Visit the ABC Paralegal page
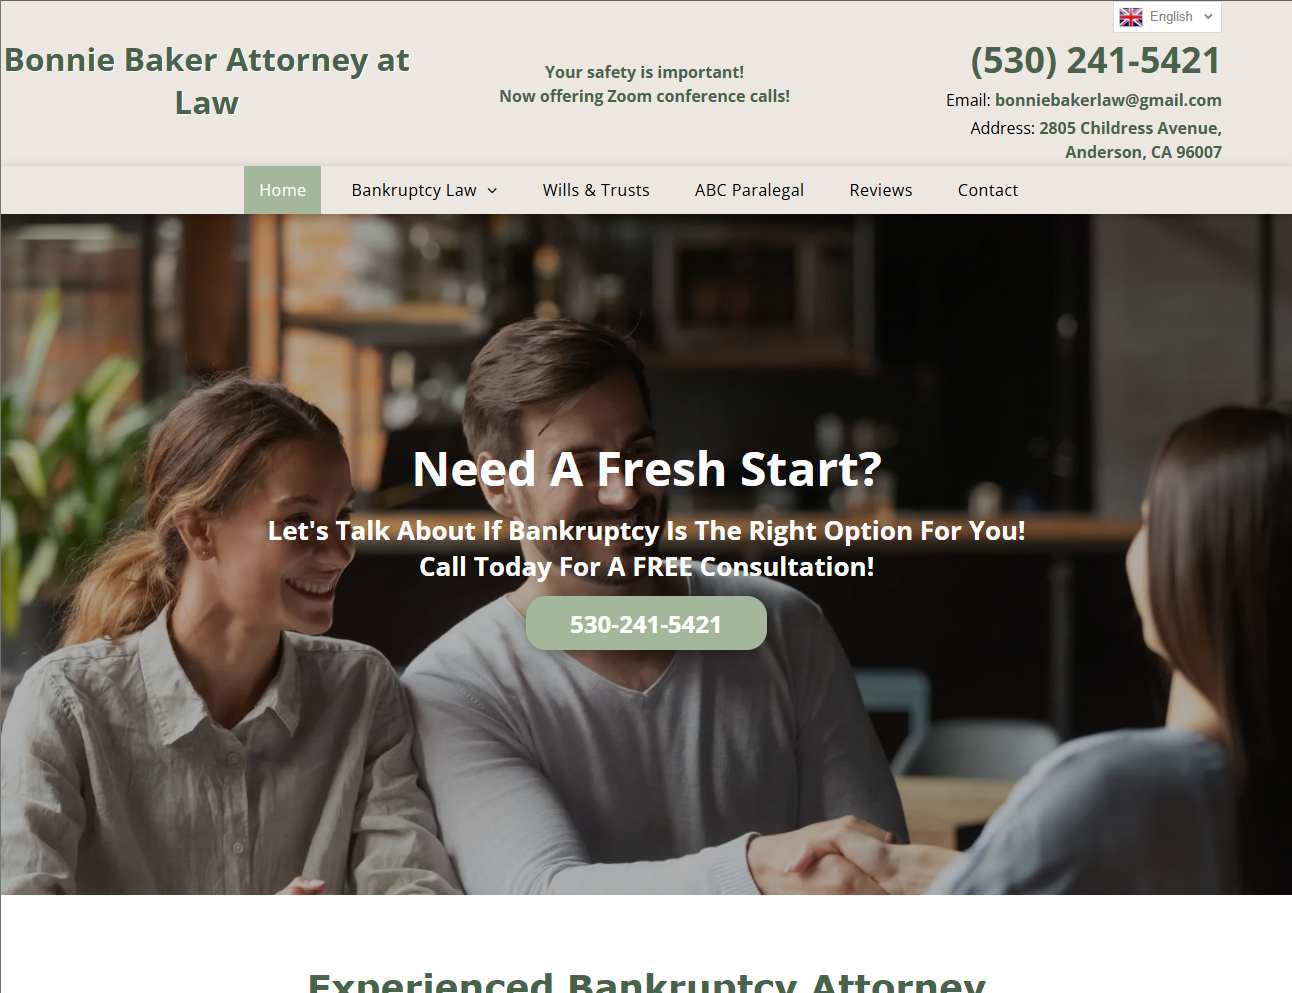The width and height of the screenshot is (1292, 993). coord(749,190)
